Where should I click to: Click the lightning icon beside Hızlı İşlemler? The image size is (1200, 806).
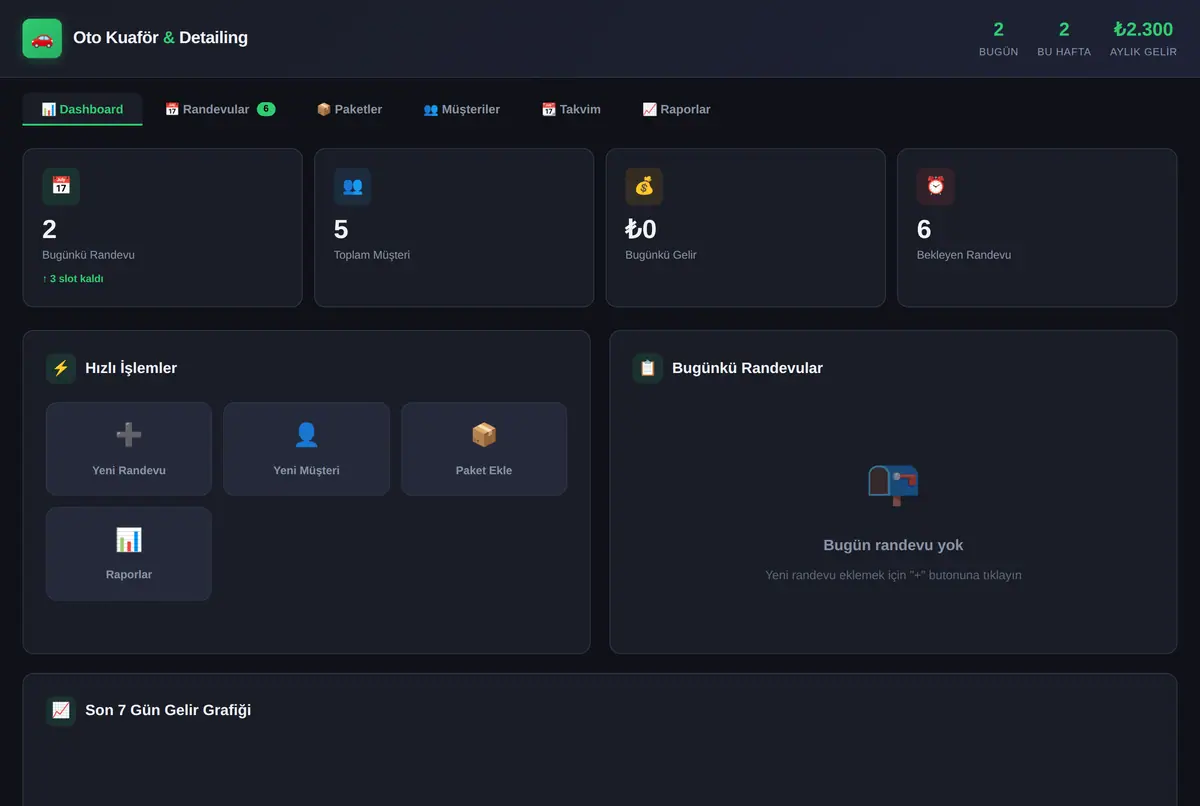pos(61,368)
